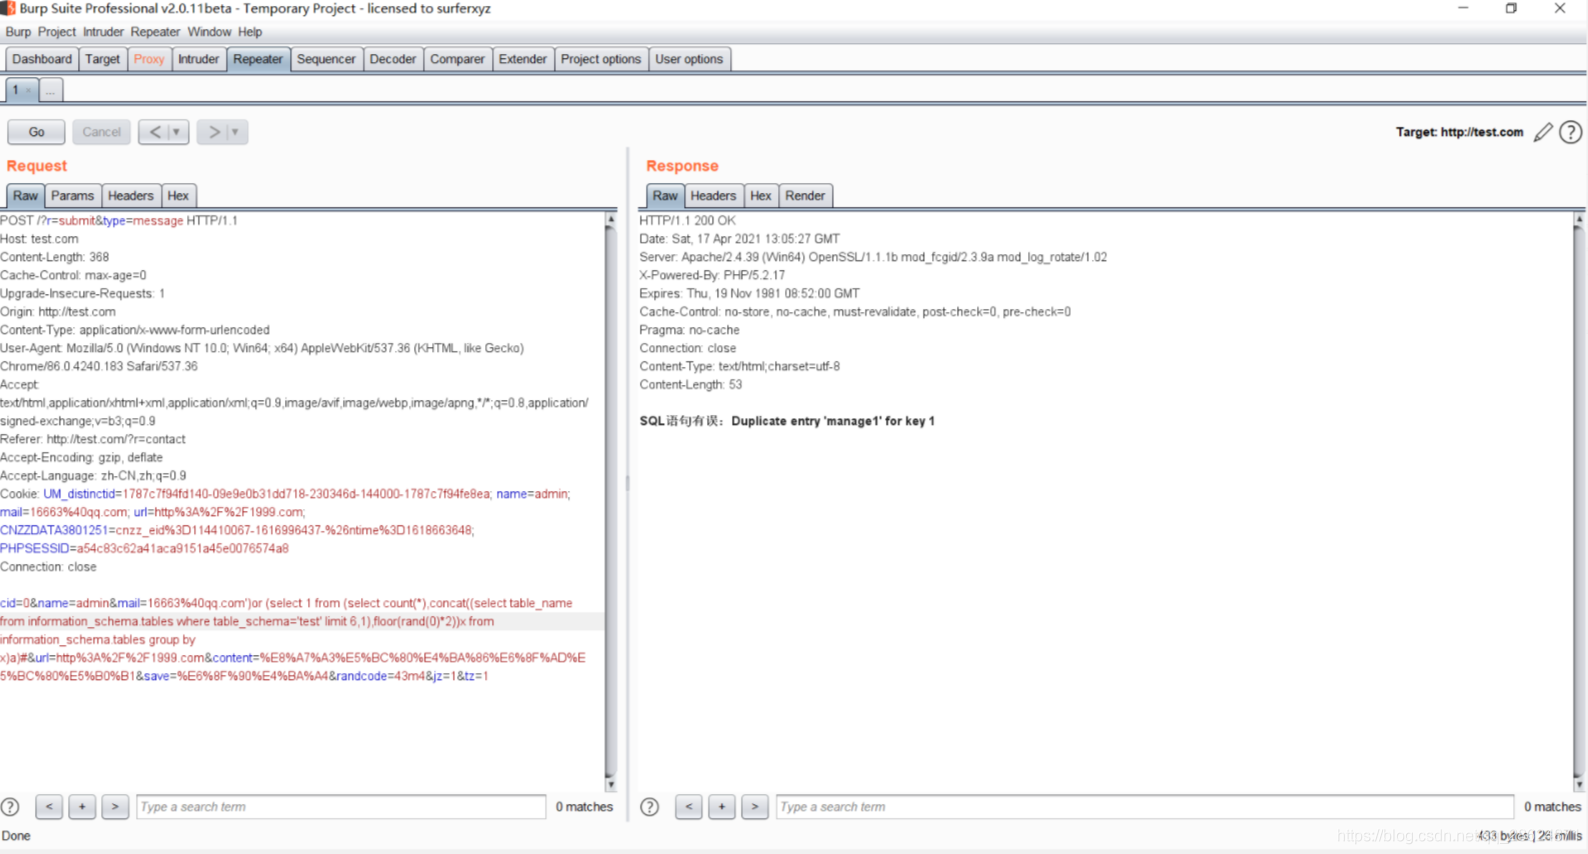Click the Cancel button

click(x=101, y=132)
